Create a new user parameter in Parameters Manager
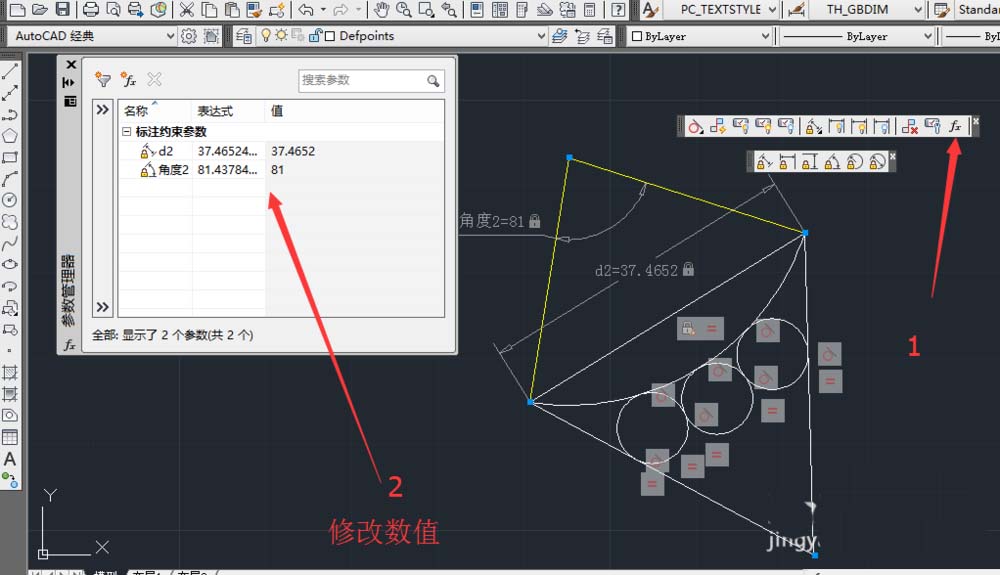This screenshot has width=1000, height=575. [x=128, y=80]
